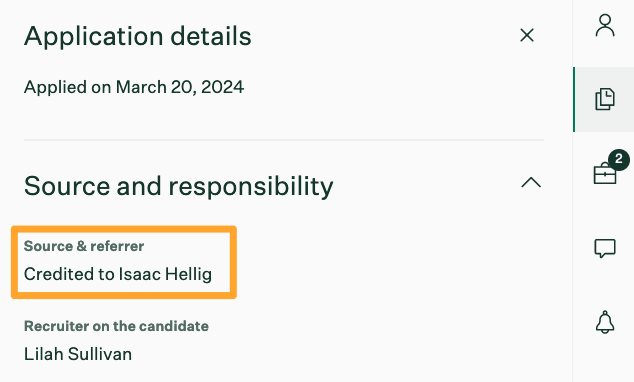The image size is (634, 382).
Task: Click the words Credited to
Action: (69, 274)
